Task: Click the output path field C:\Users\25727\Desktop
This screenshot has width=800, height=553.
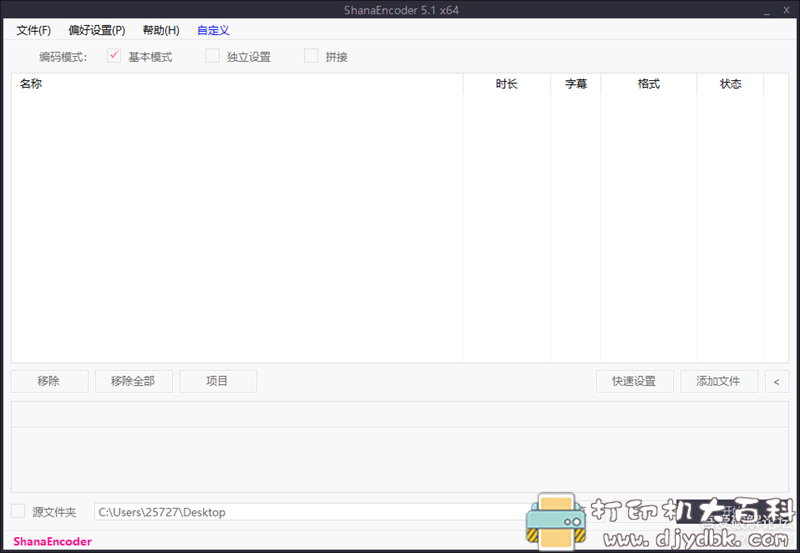Action: coord(311,512)
